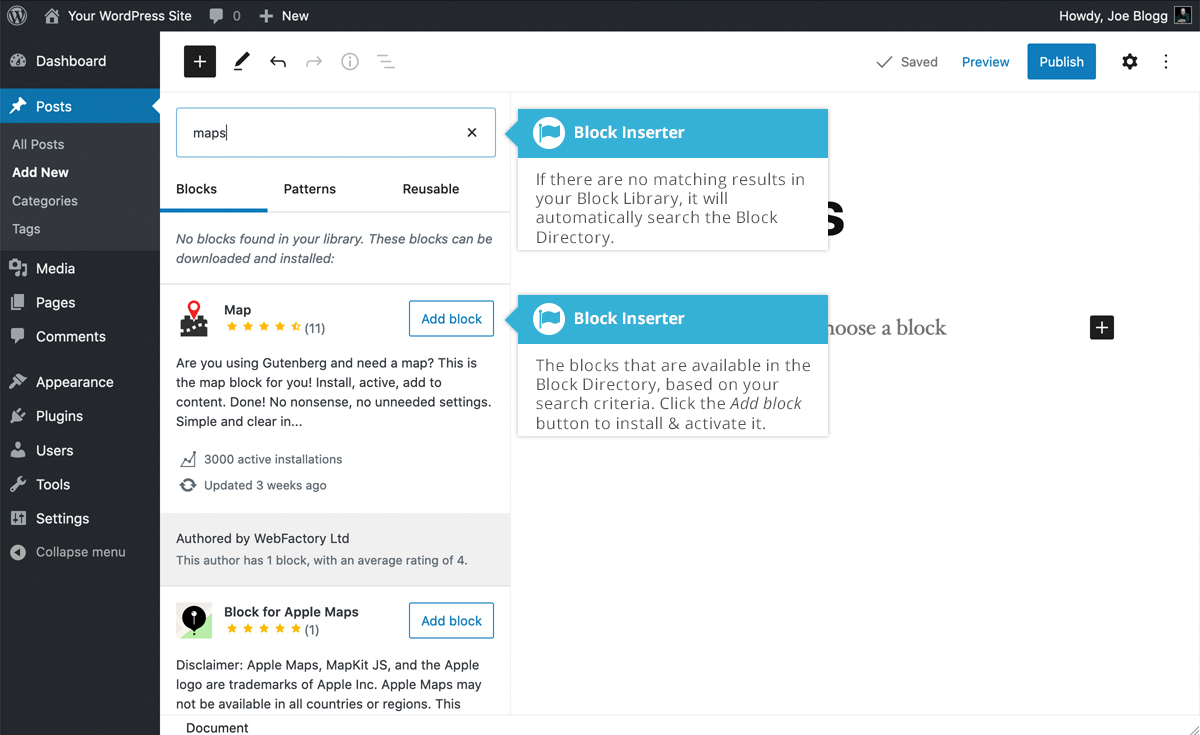
Task: Undo the last change with back arrow
Action: [277, 61]
